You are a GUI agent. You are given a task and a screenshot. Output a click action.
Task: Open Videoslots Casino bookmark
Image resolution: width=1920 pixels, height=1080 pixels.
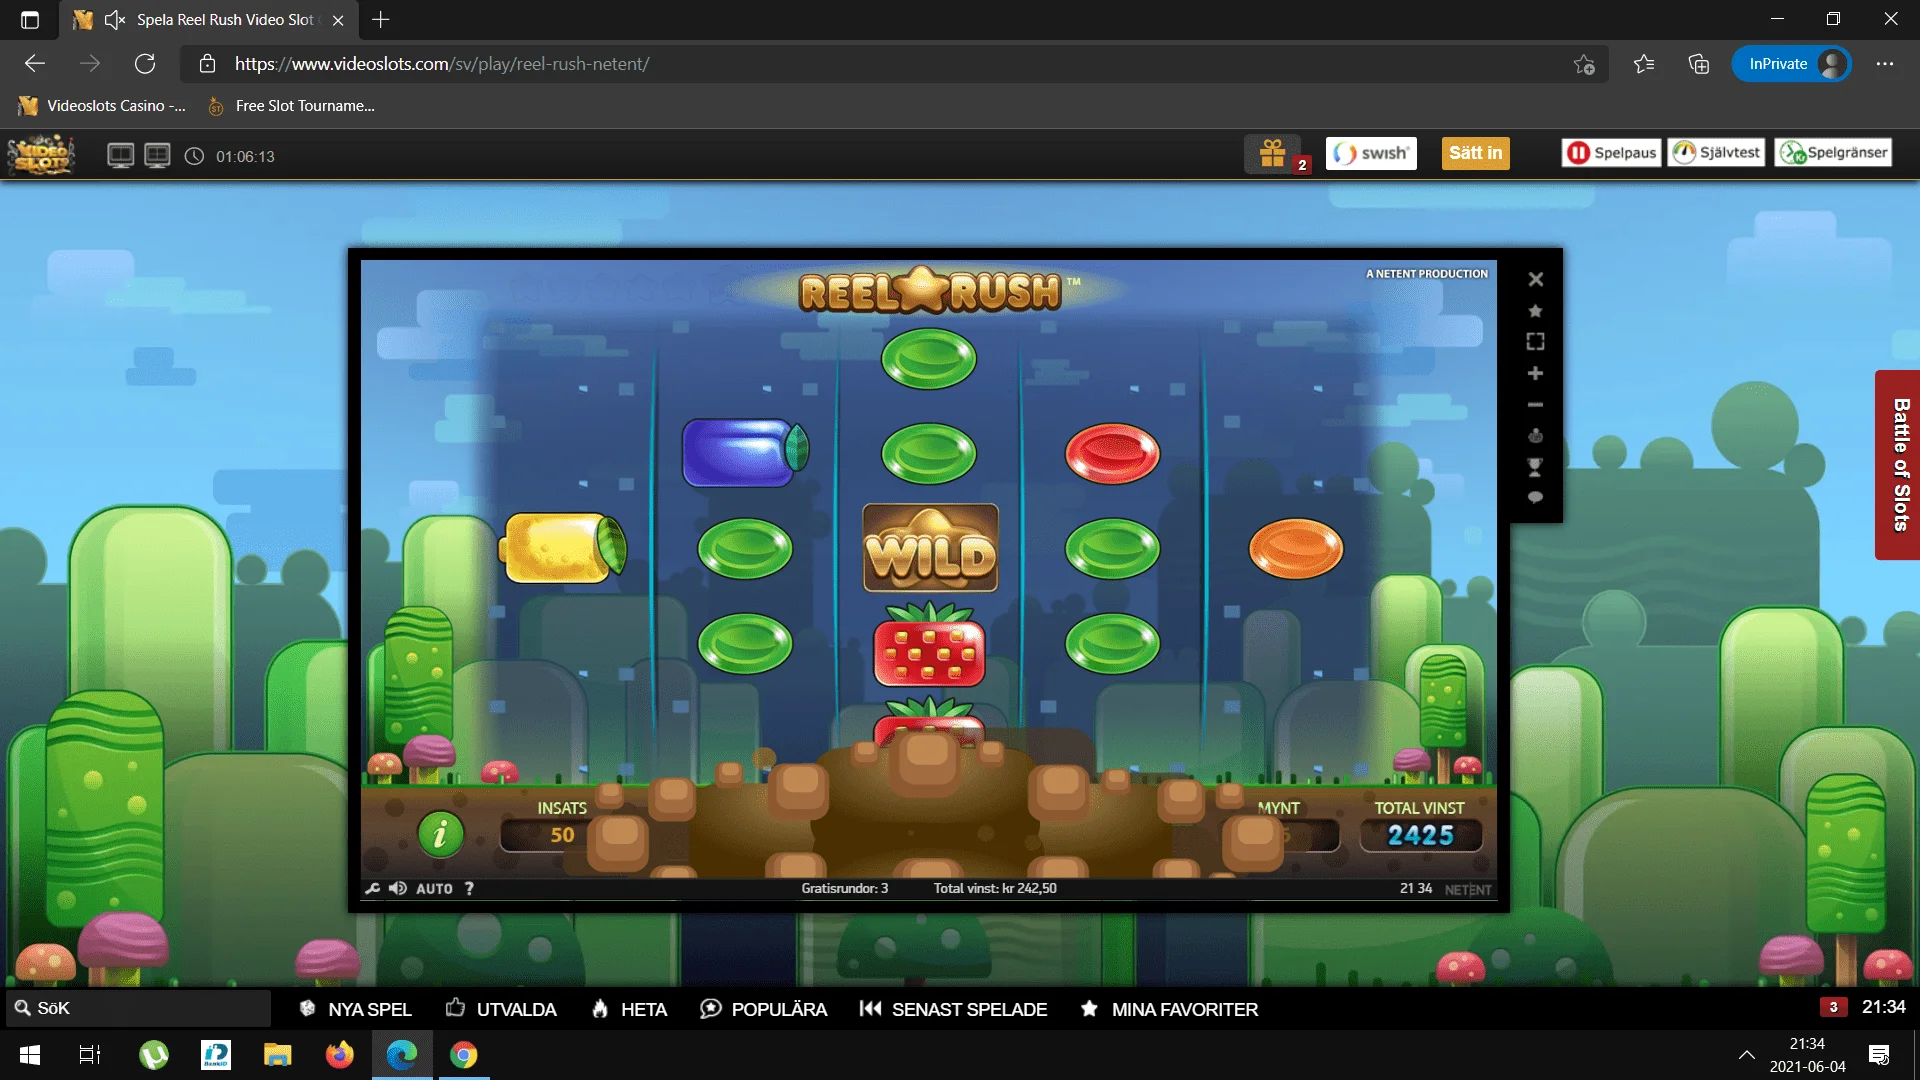[102, 106]
